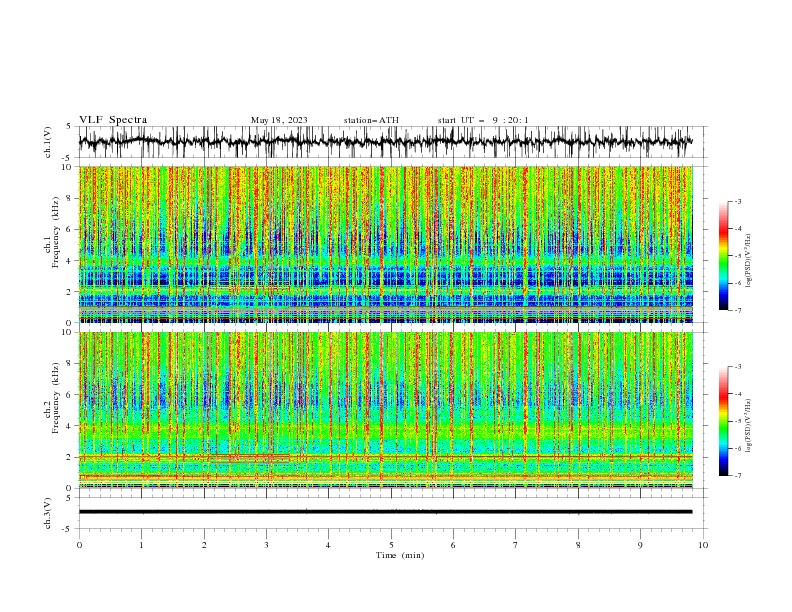
Task: Click the "3" label on the time axis
Action: [x=266, y=545]
